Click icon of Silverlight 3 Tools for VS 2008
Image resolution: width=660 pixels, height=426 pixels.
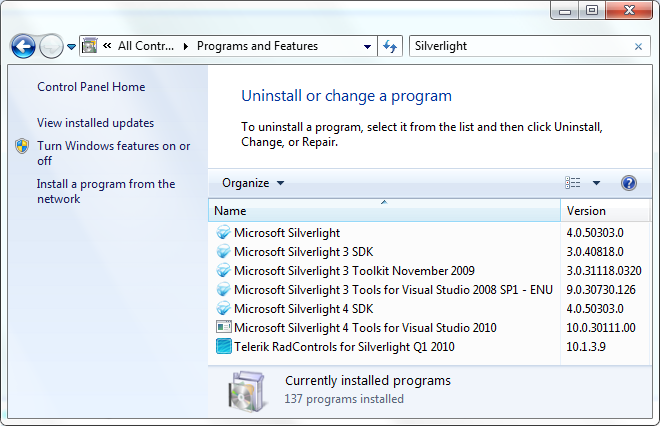223,290
